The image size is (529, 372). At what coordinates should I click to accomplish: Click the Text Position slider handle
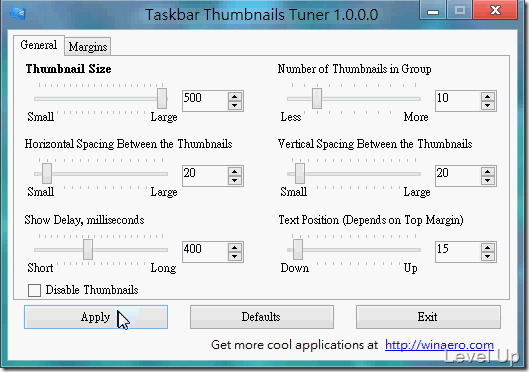[x=298, y=250]
